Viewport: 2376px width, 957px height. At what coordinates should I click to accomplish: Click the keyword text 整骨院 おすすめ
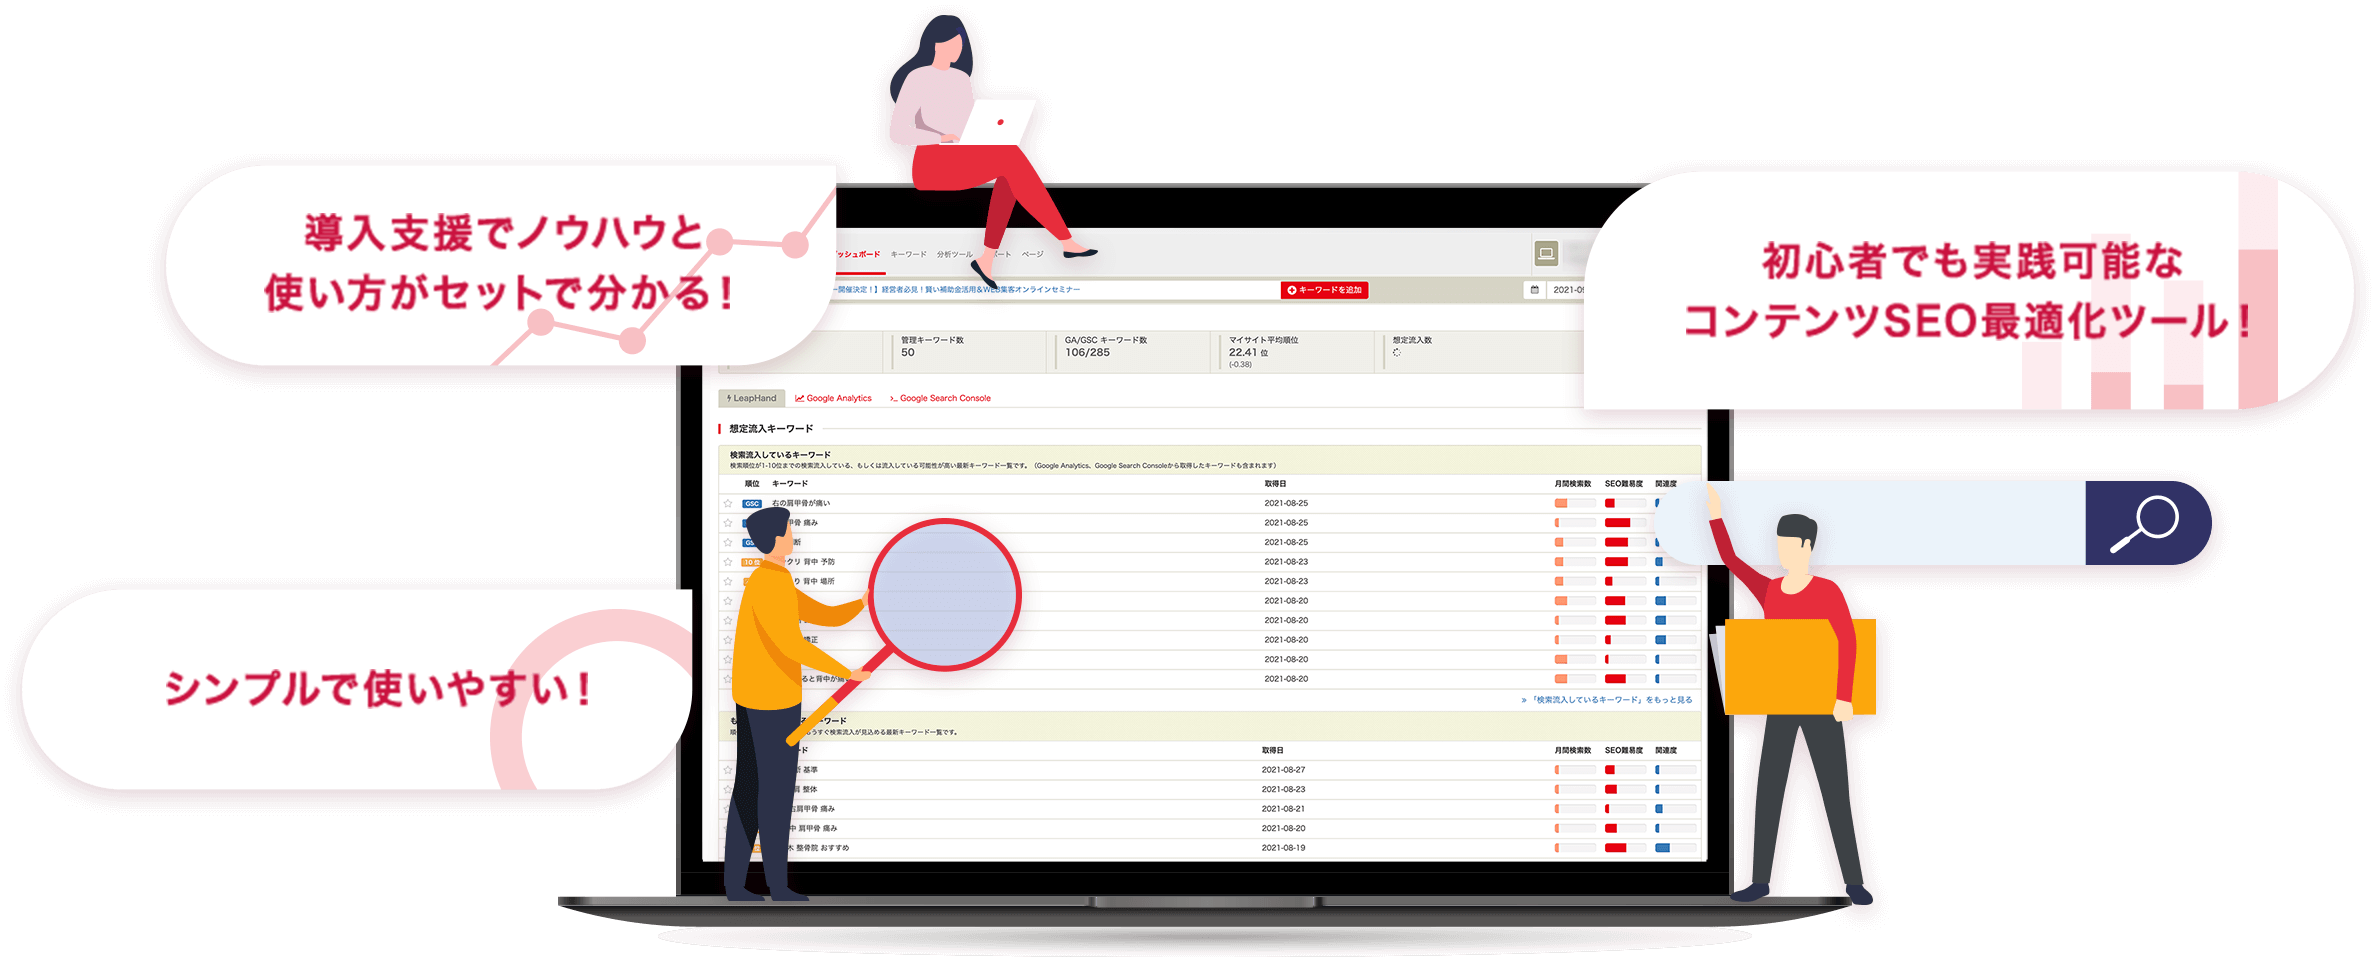(822, 848)
